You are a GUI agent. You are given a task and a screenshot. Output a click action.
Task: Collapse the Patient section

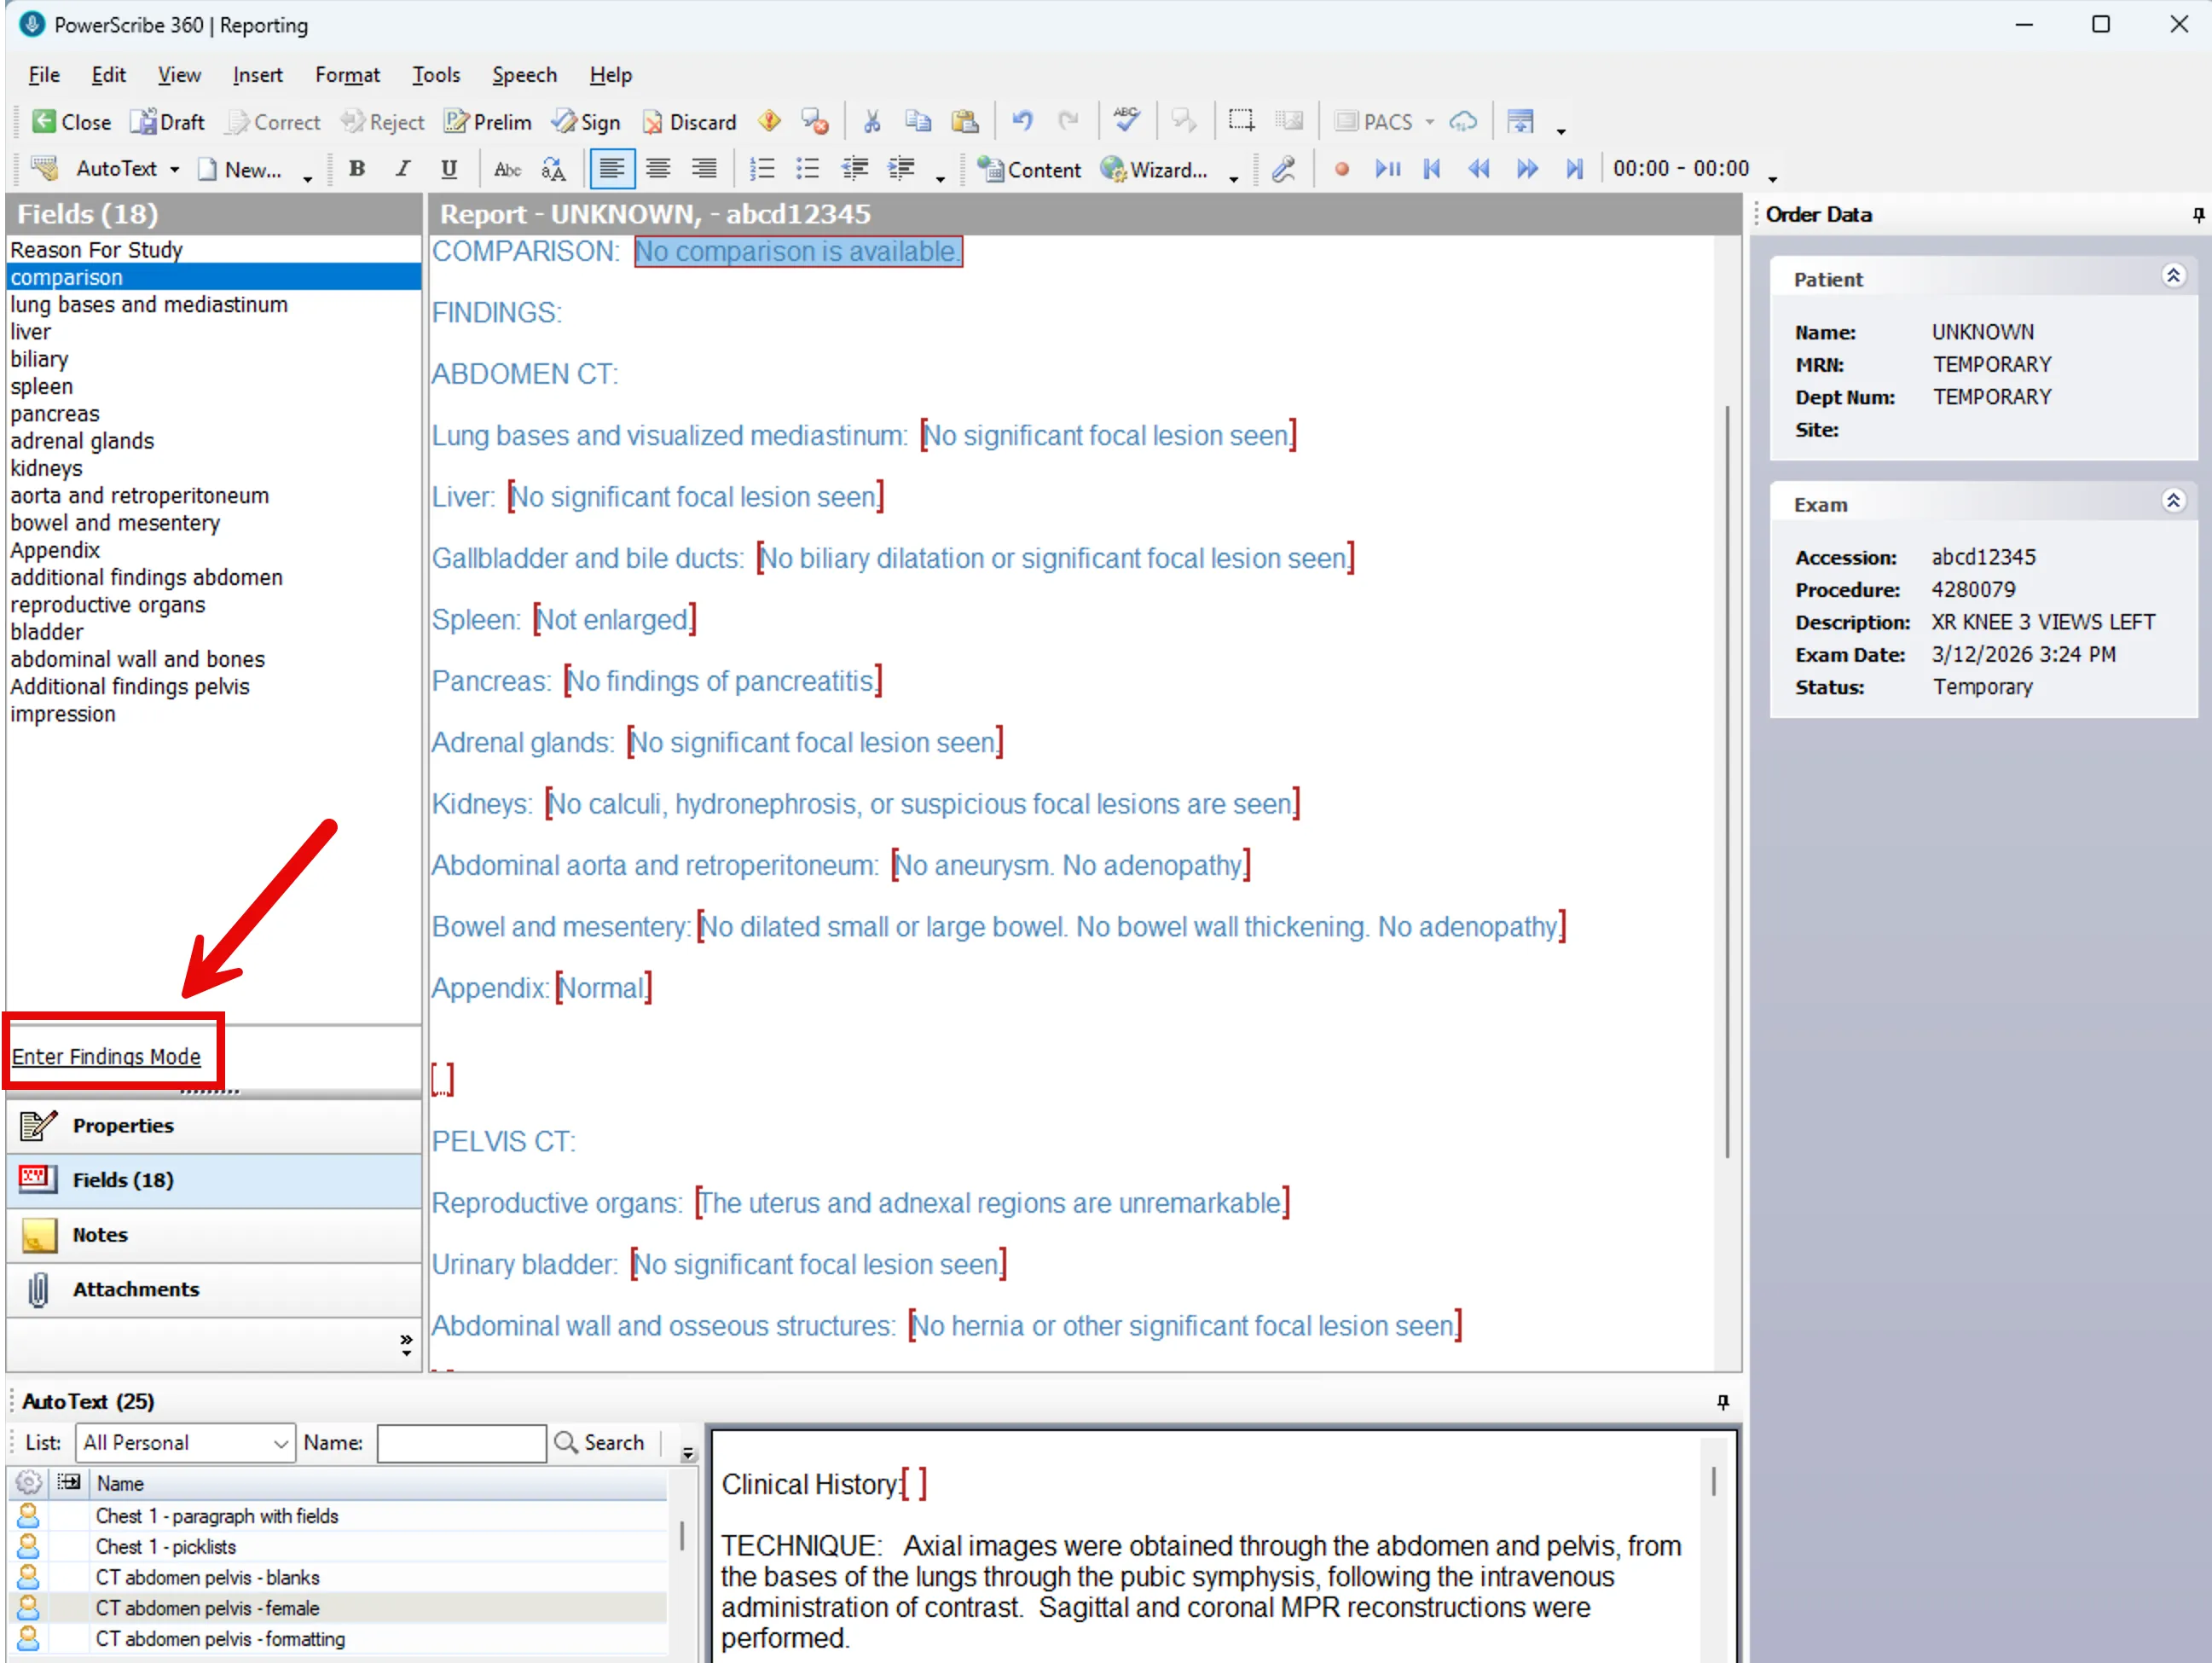(x=2174, y=276)
